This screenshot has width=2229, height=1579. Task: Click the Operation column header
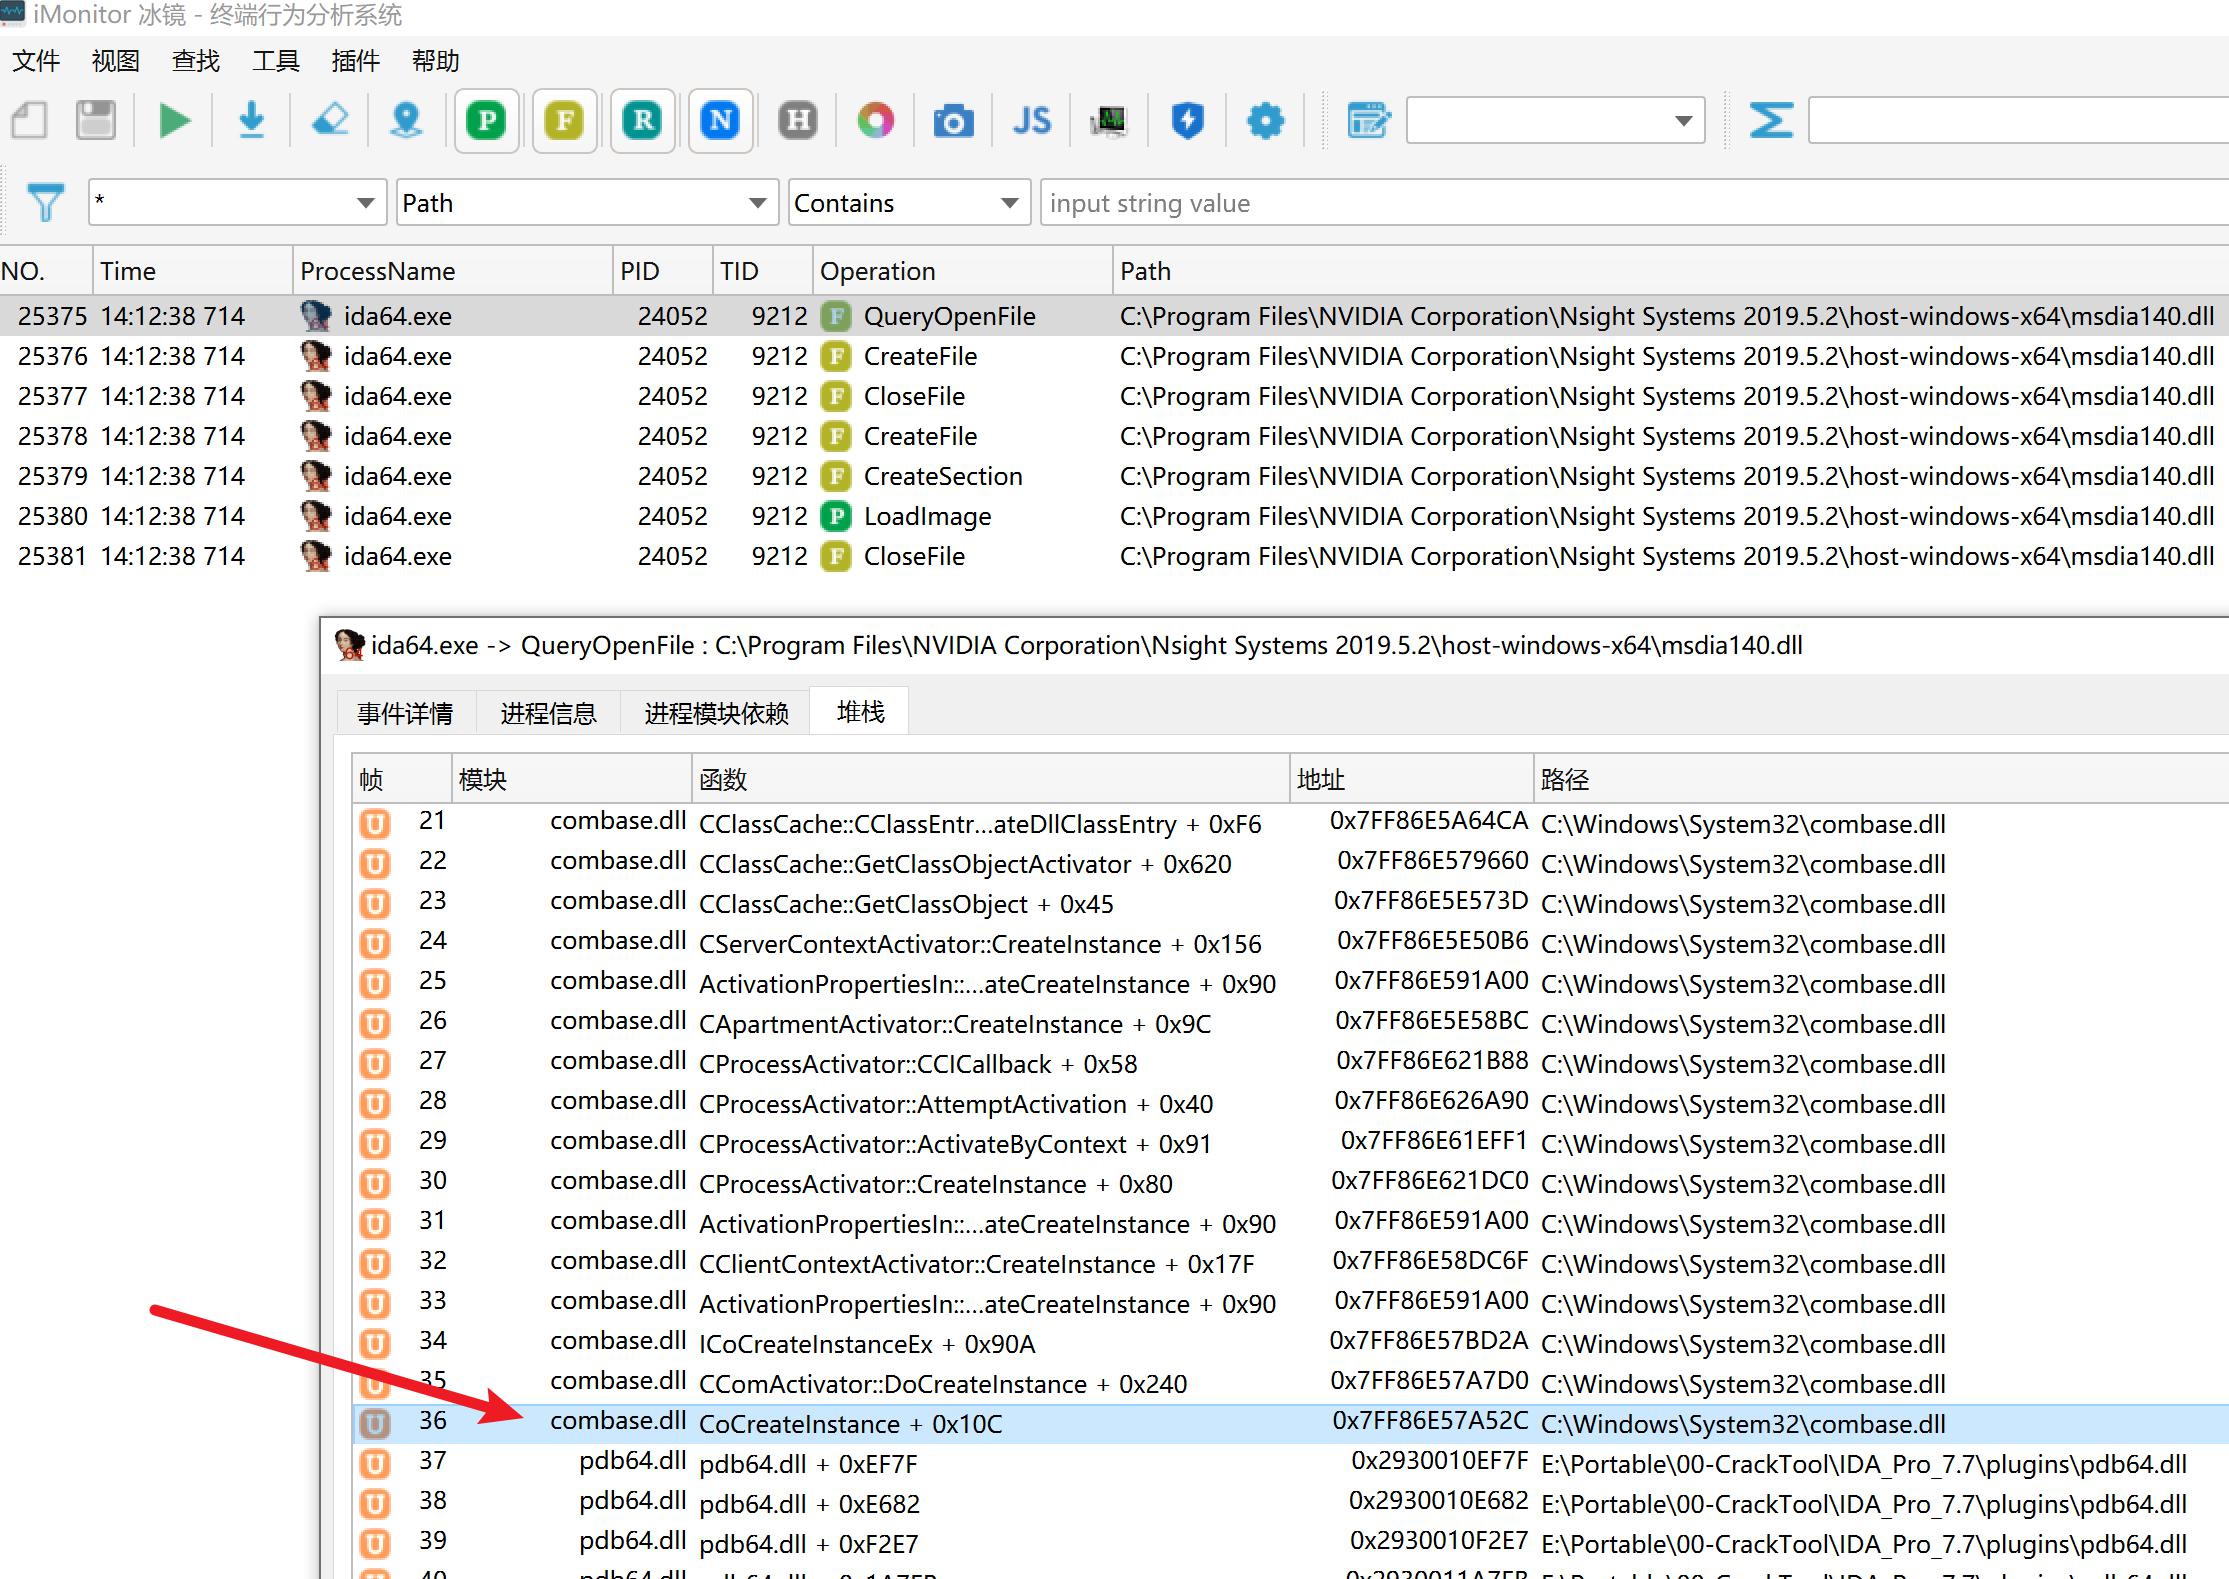coord(877,271)
